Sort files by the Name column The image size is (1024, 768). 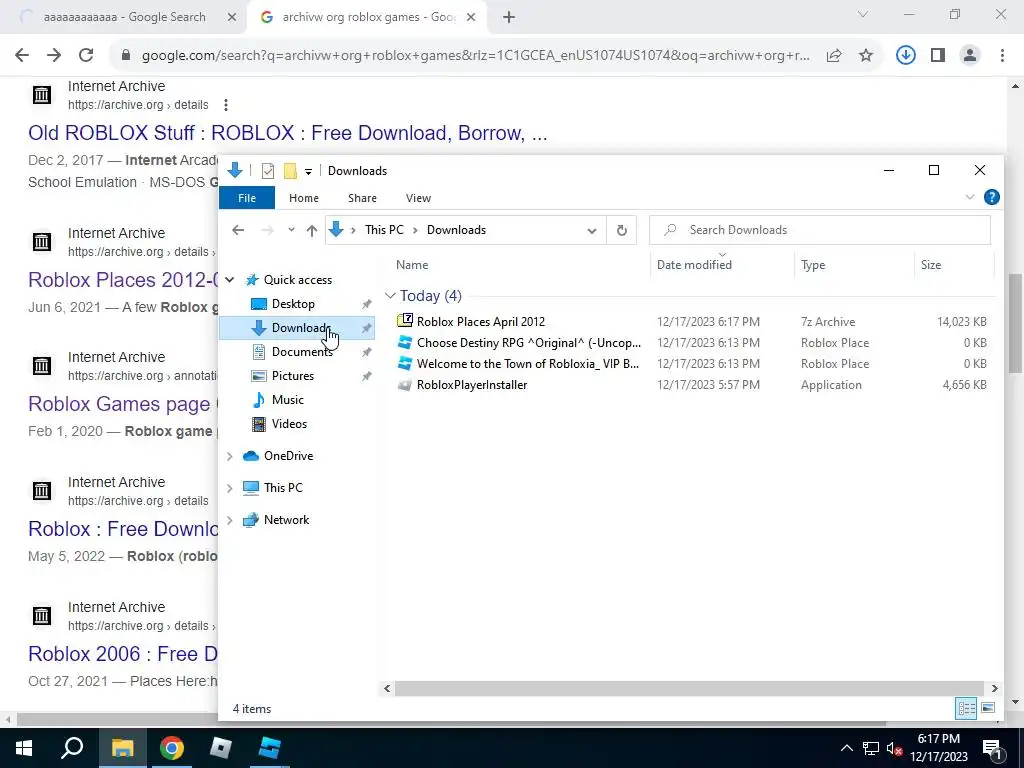412,265
